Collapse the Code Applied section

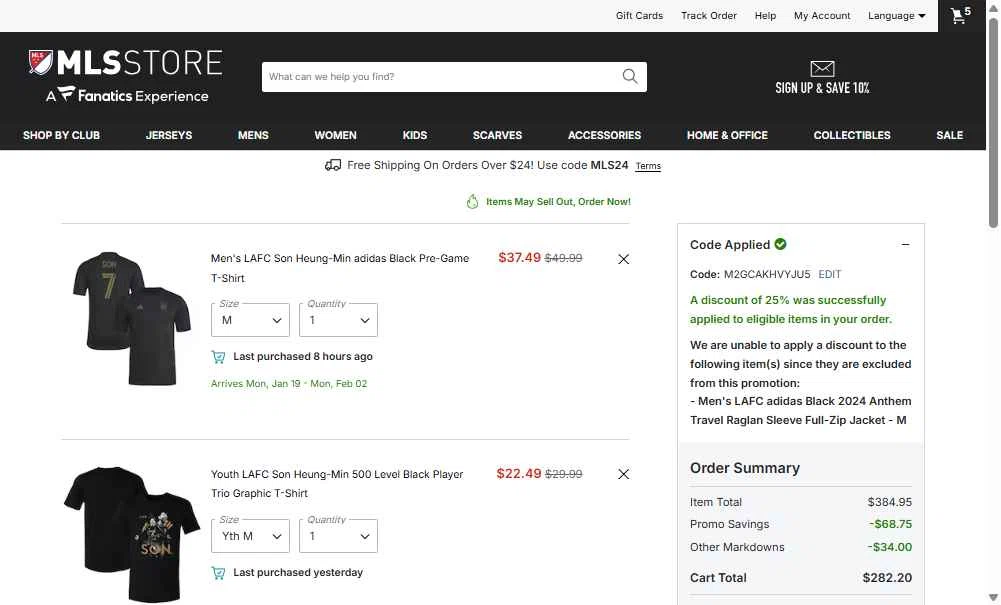(x=905, y=245)
